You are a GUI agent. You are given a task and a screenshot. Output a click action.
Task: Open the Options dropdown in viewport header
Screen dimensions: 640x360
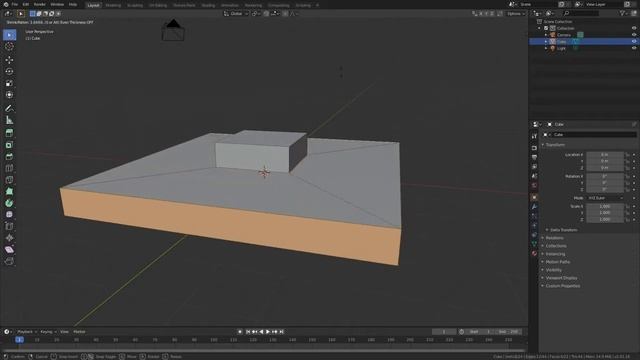516,13
